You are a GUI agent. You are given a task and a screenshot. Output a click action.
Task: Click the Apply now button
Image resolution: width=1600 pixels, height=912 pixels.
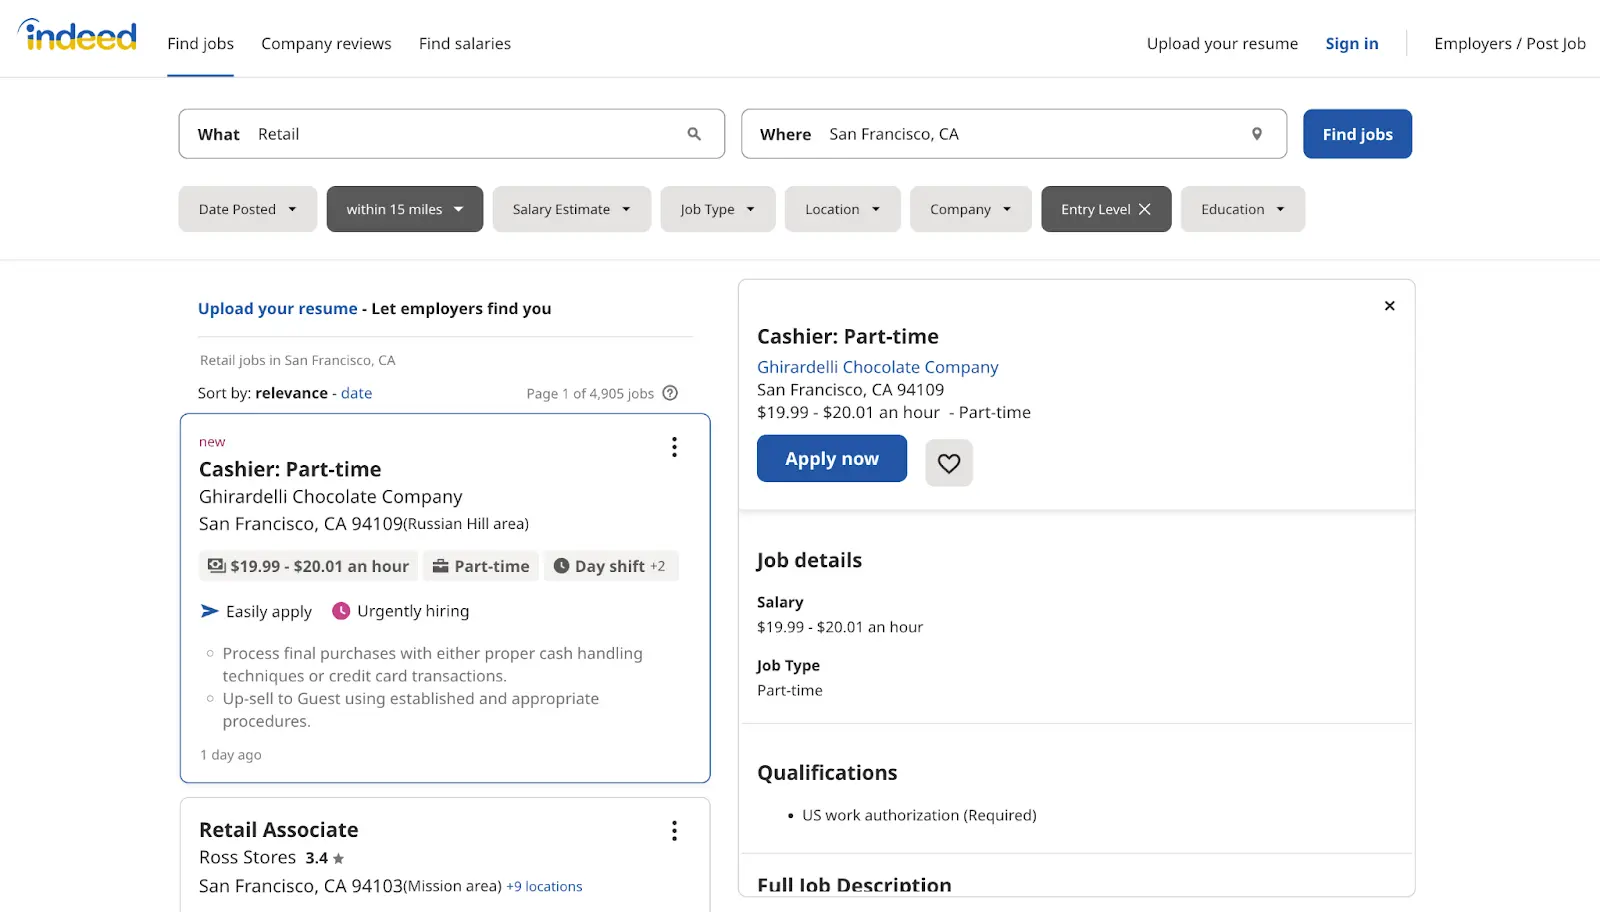tap(831, 459)
